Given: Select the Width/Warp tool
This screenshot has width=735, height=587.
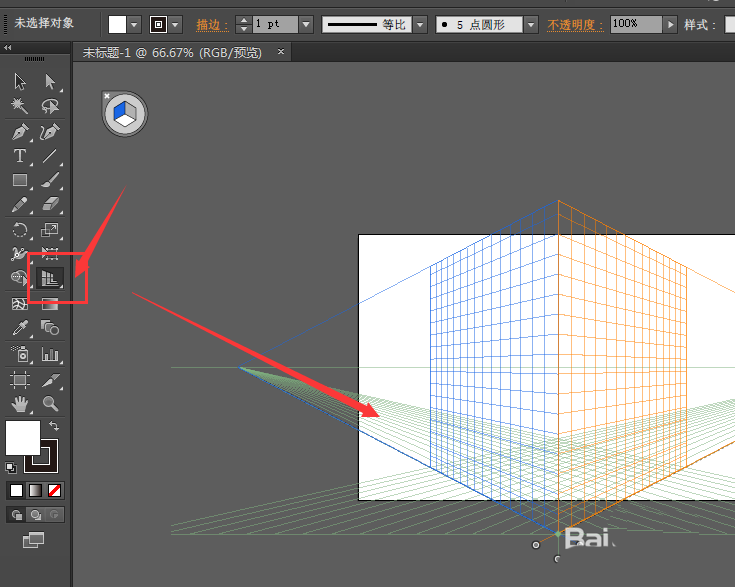Looking at the screenshot, I should (x=19, y=254).
